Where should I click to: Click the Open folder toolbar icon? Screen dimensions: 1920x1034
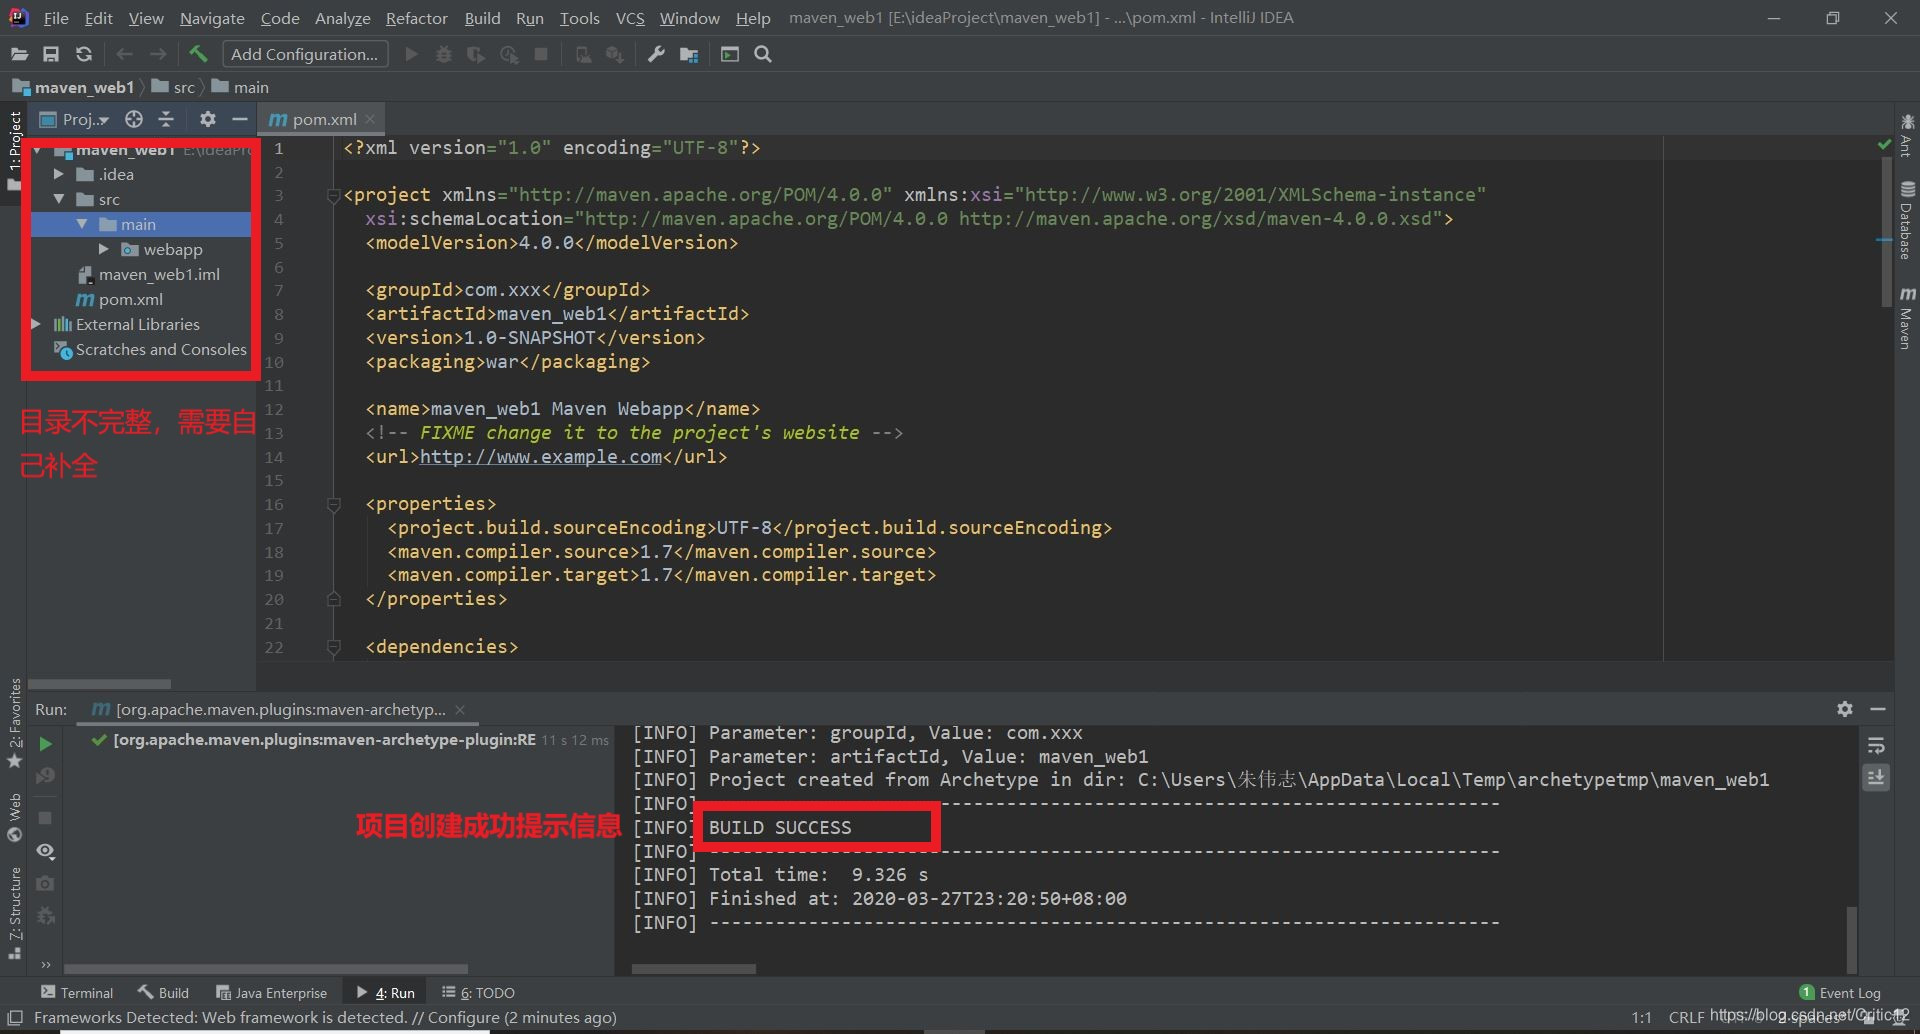tap(19, 54)
